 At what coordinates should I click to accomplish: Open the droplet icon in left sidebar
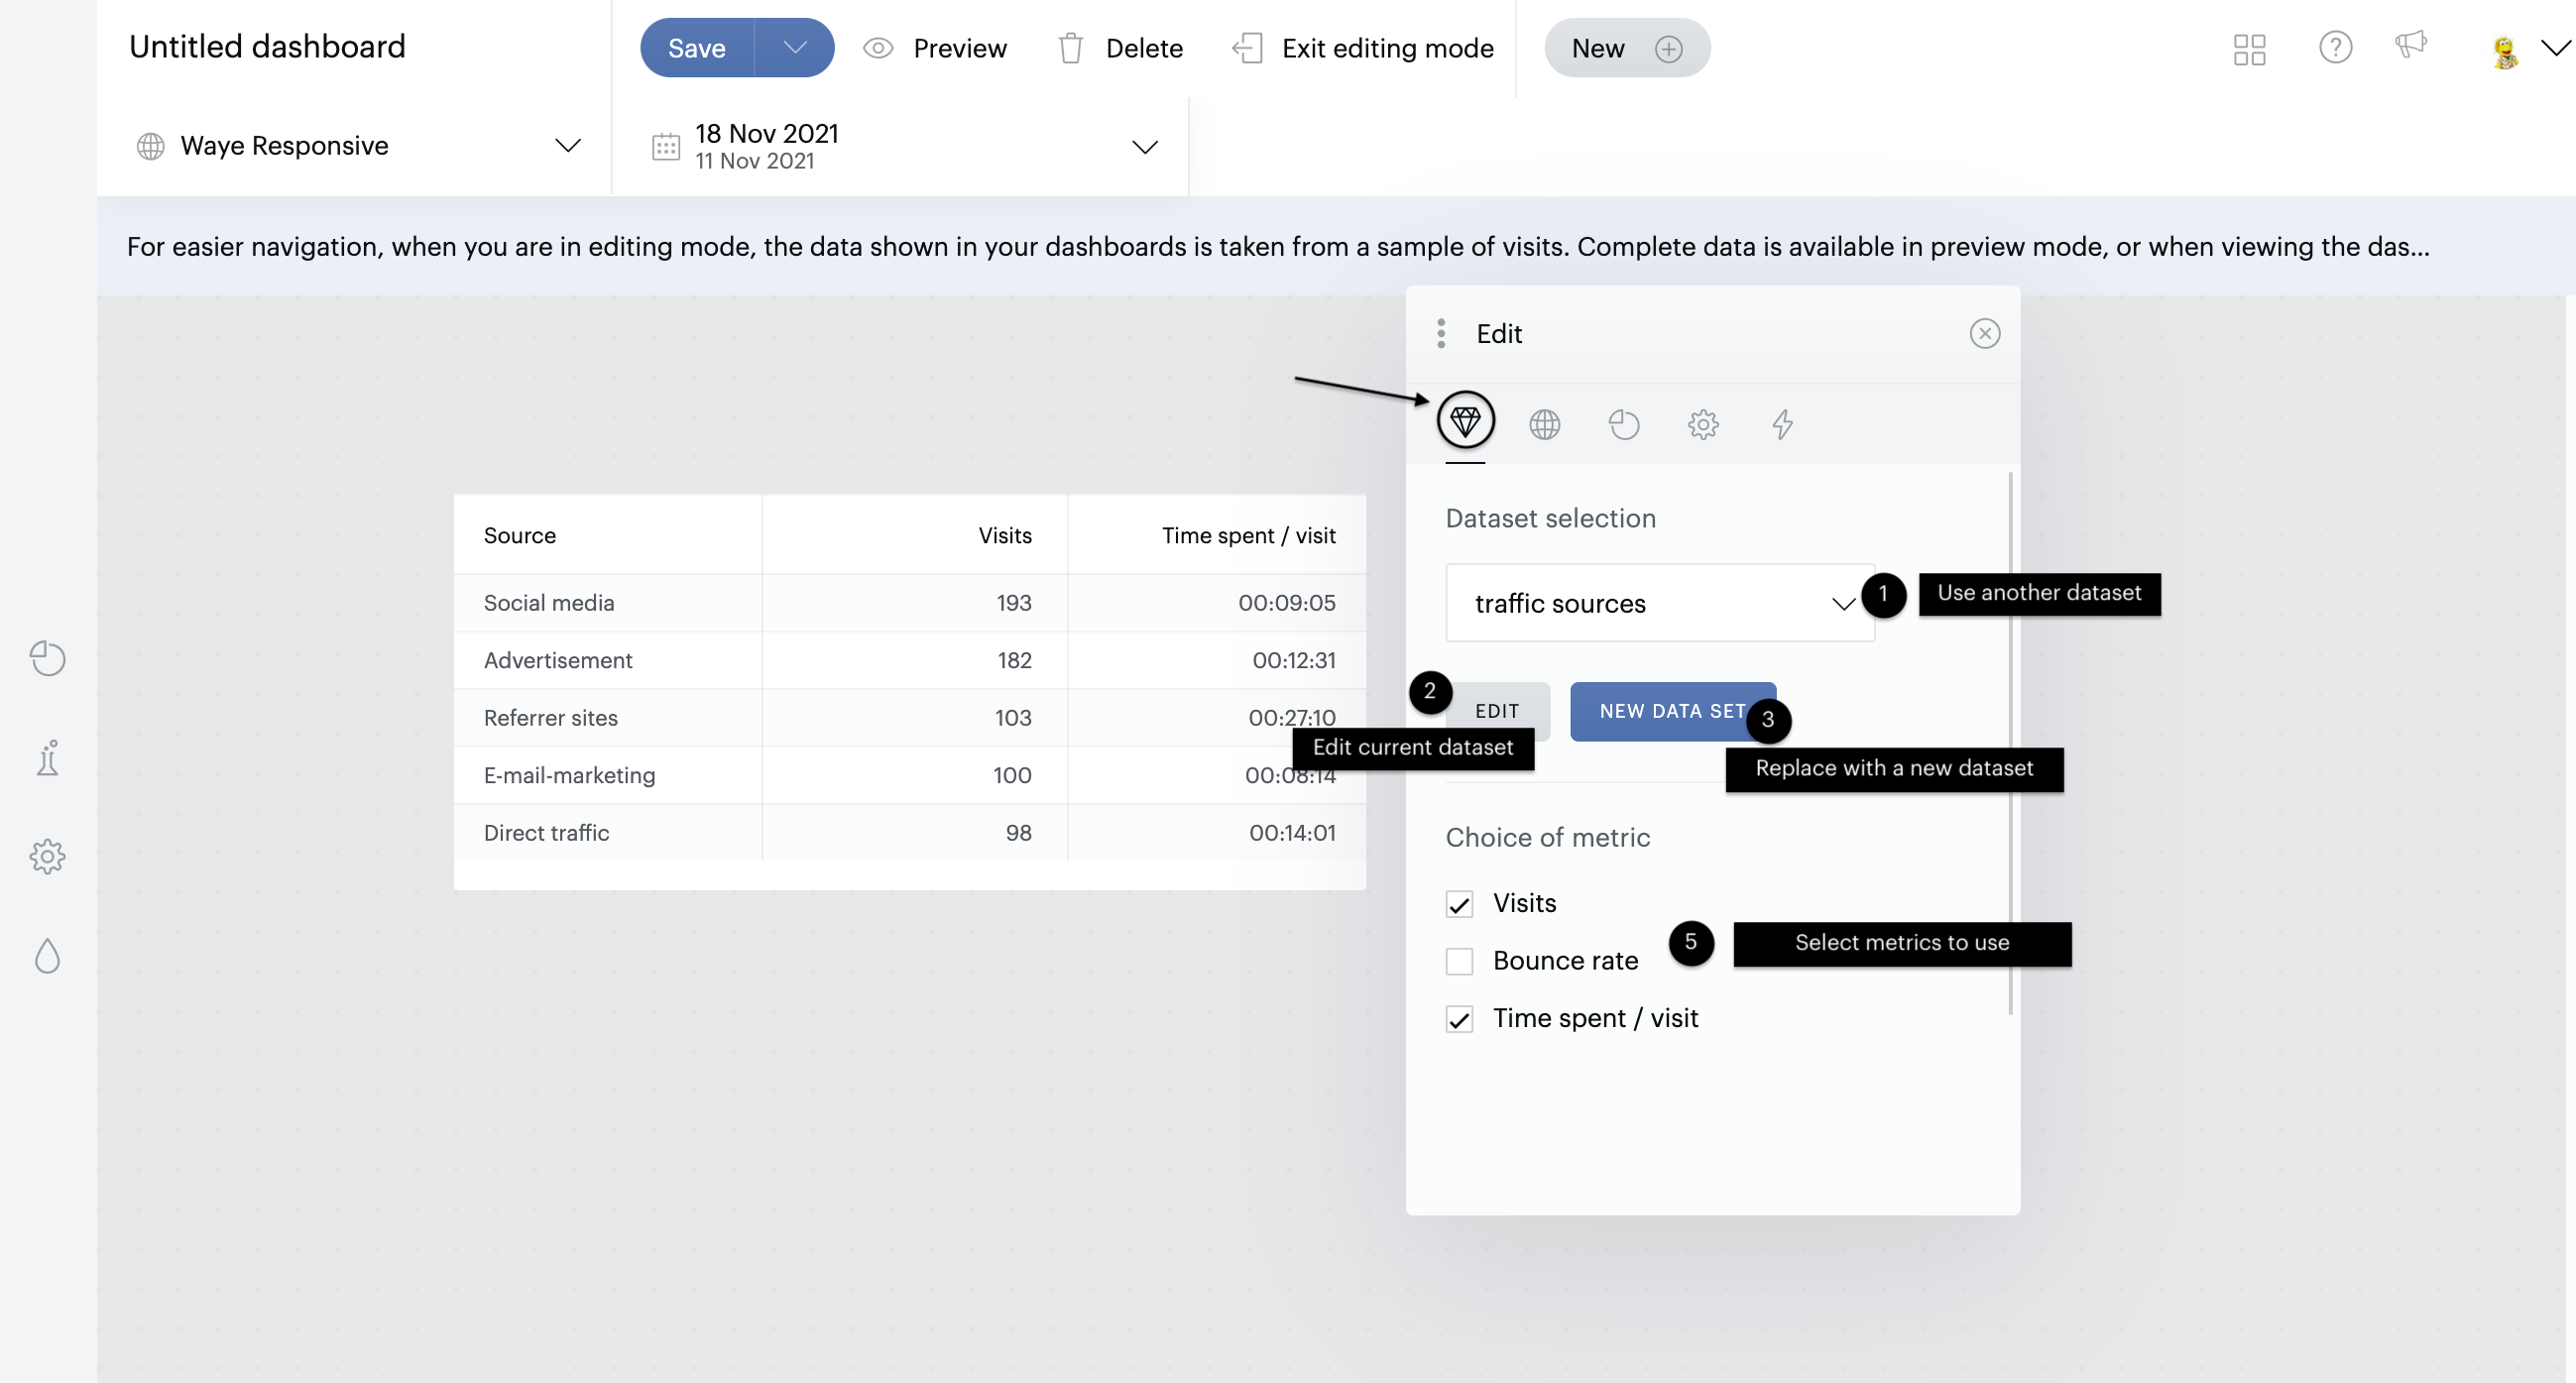click(47, 957)
